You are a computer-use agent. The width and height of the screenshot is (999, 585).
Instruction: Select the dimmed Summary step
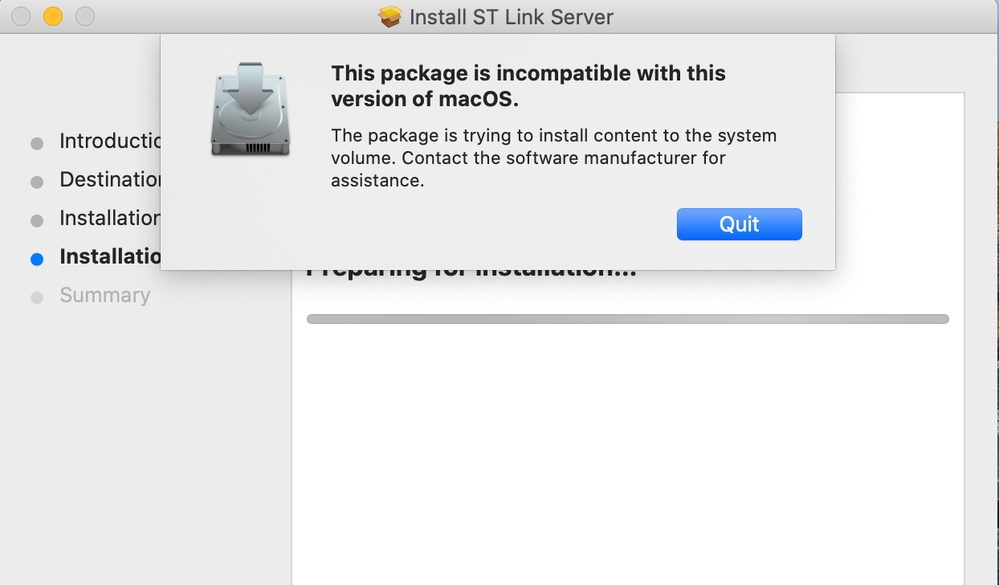[105, 295]
